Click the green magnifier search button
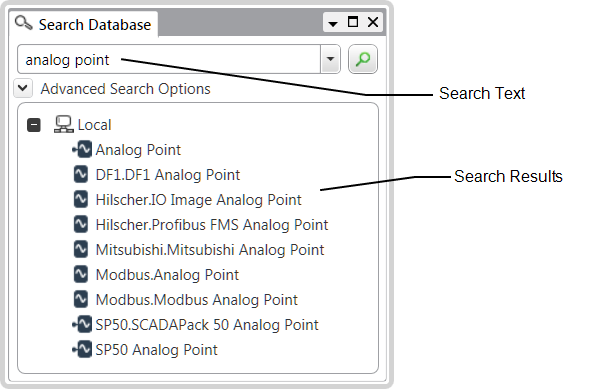The width and height of the screenshot is (614, 389). pos(363,59)
